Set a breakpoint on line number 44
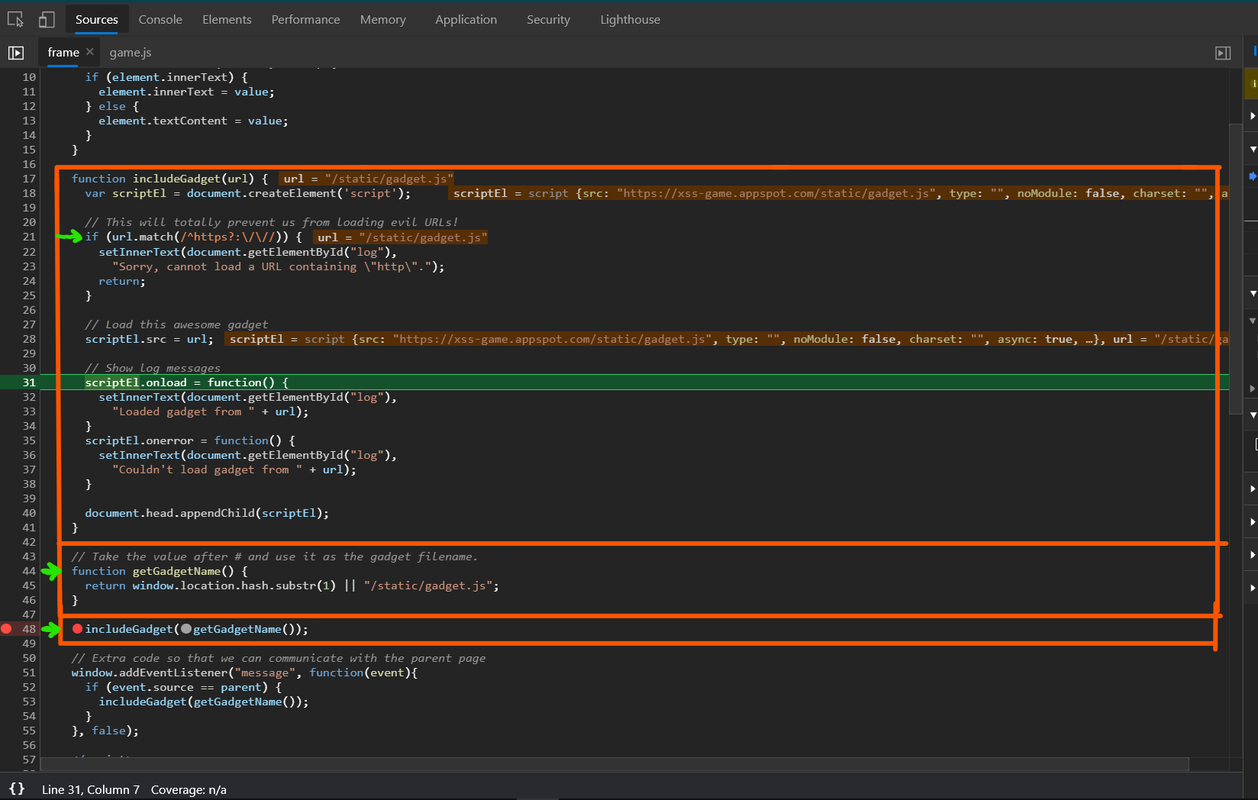 tap(29, 571)
